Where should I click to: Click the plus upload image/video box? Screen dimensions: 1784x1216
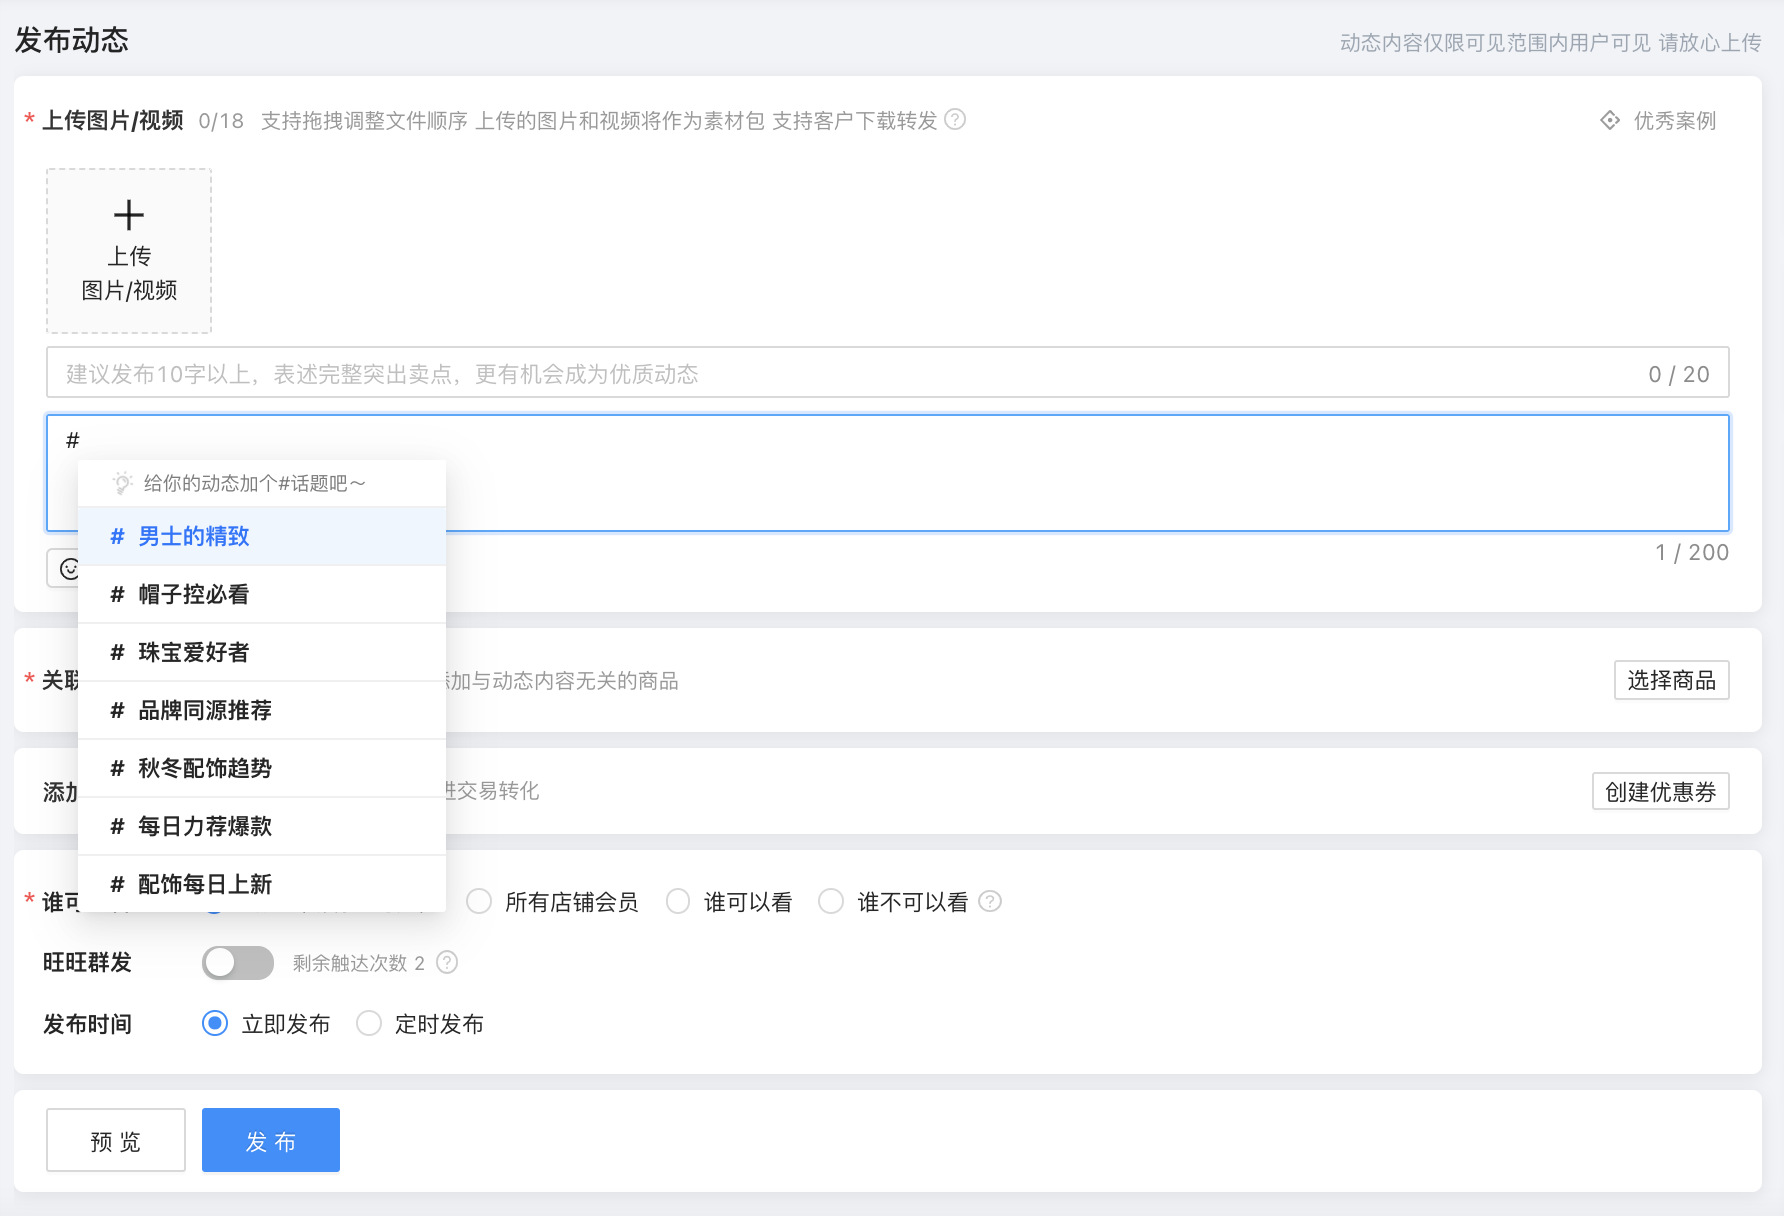tap(129, 251)
